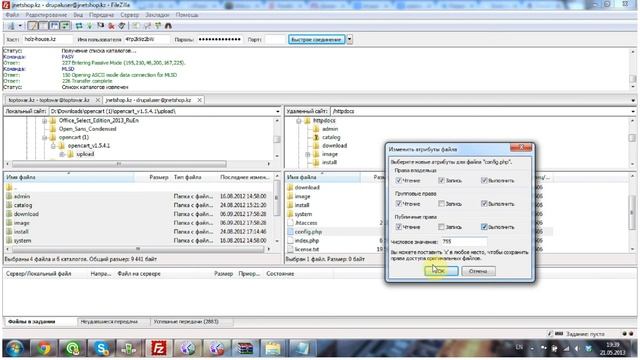Click config.php file icon in remote list
Screen dimensions: 640x360
click(290, 232)
